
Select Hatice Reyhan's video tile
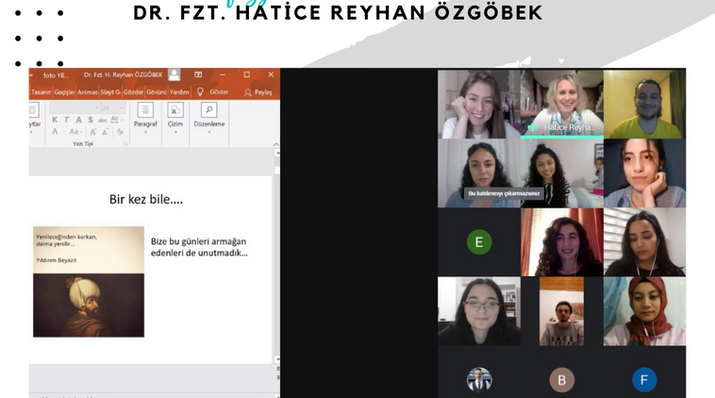pos(562,104)
